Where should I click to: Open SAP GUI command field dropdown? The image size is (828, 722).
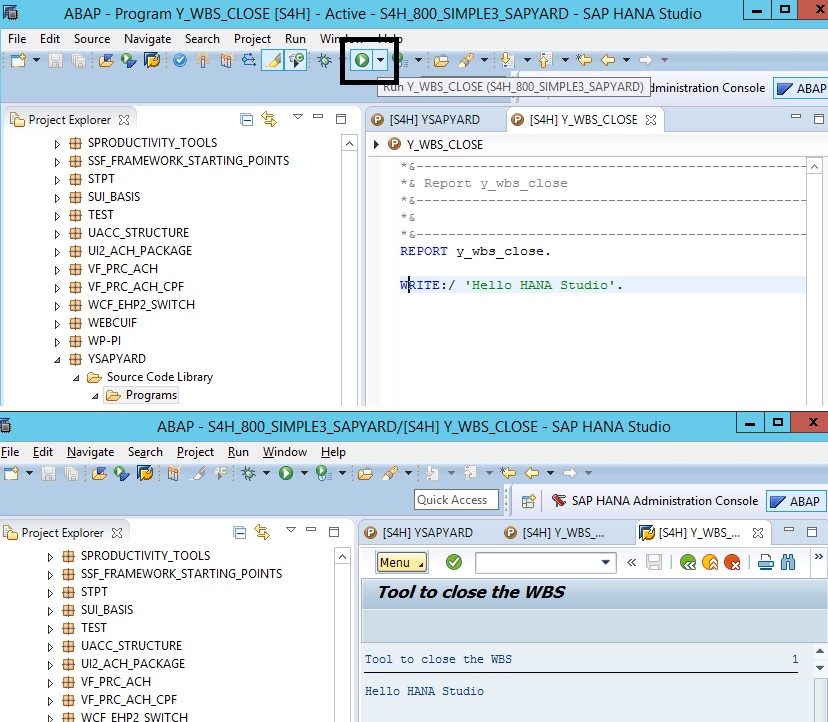click(x=606, y=562)
